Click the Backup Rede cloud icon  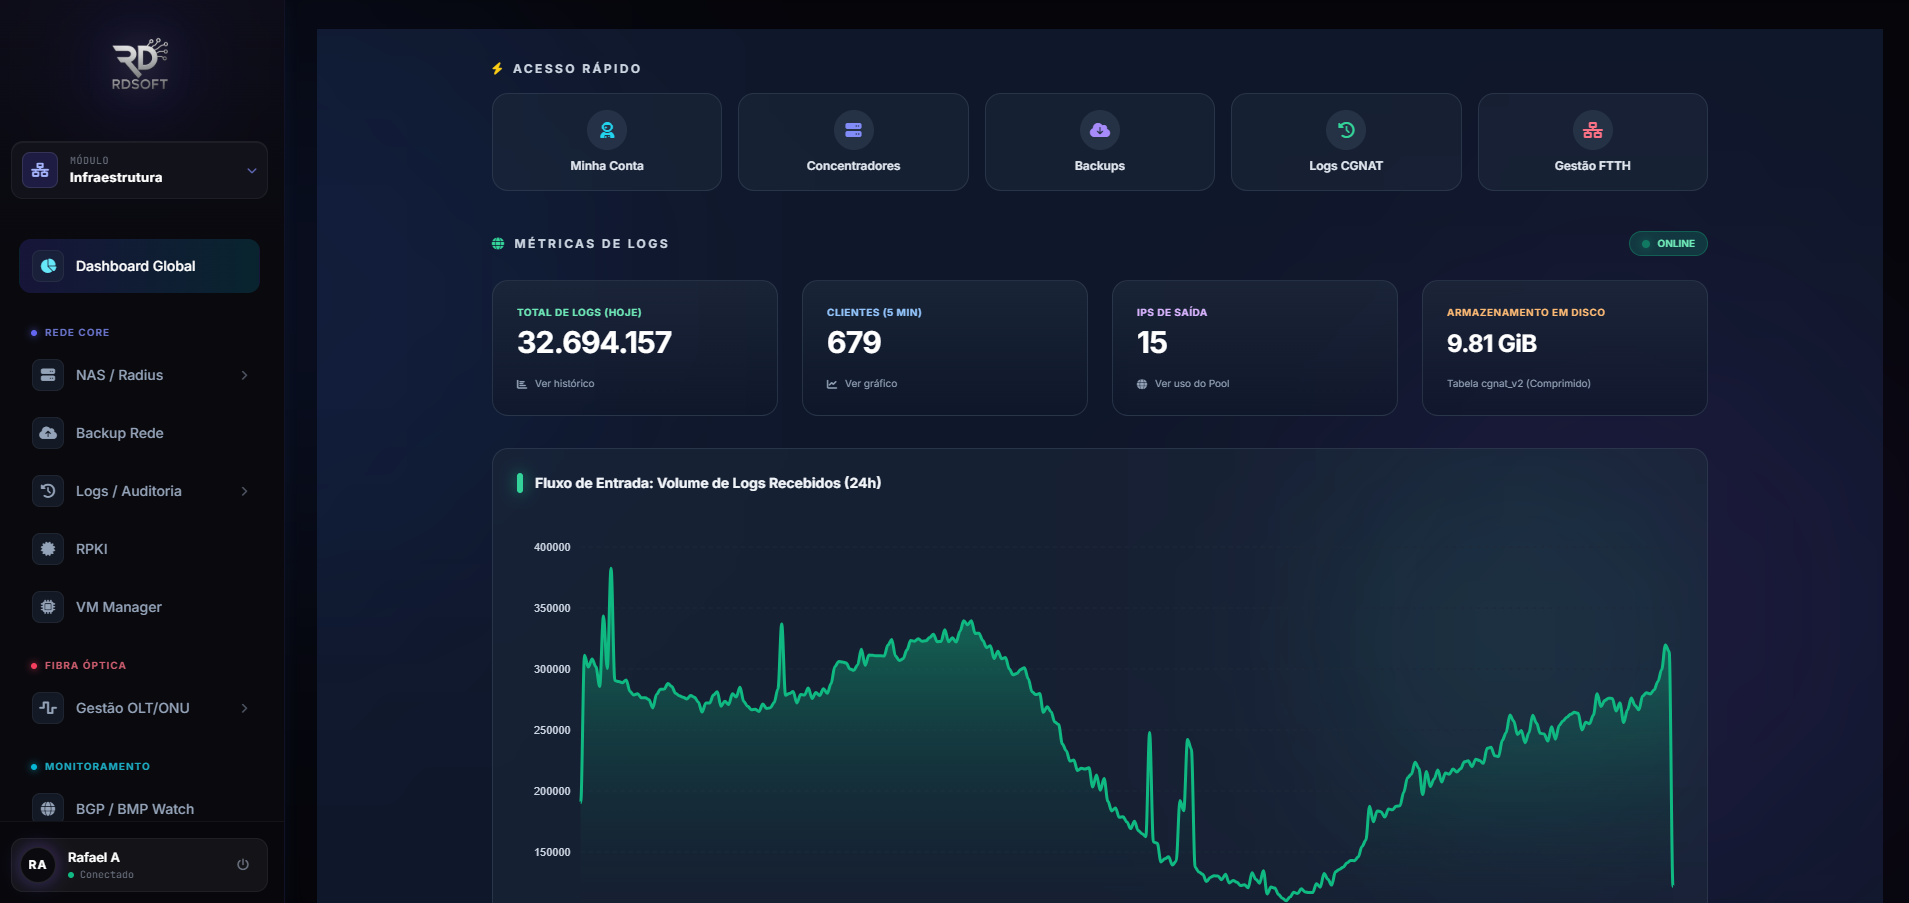coord(46,432)
